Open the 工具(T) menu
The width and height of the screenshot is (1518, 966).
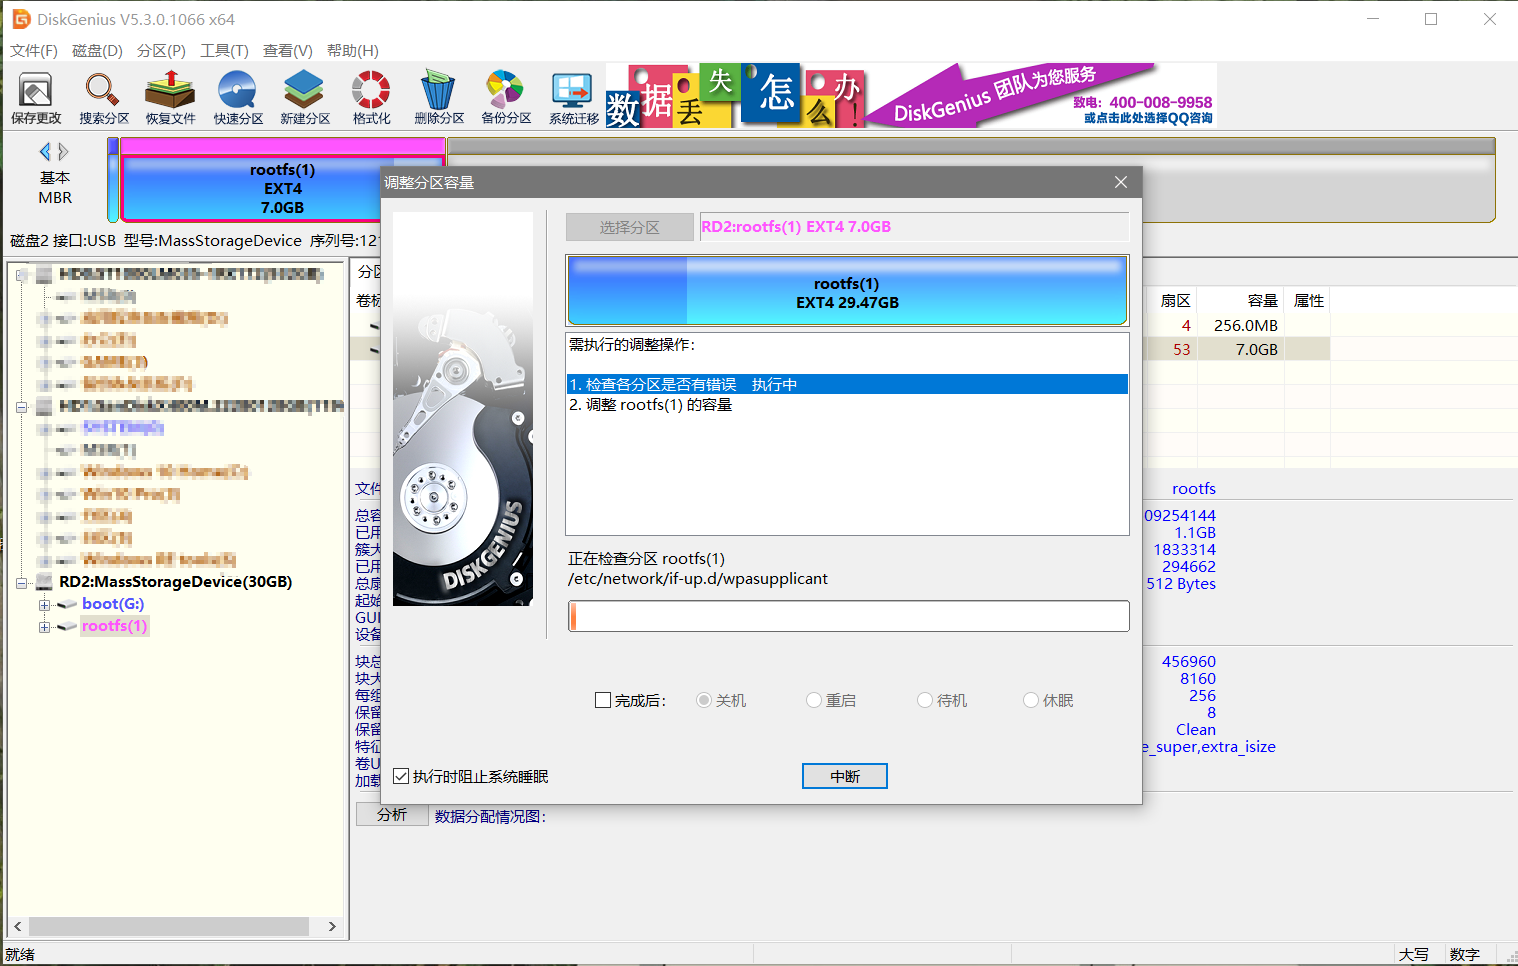coord(224,51)
